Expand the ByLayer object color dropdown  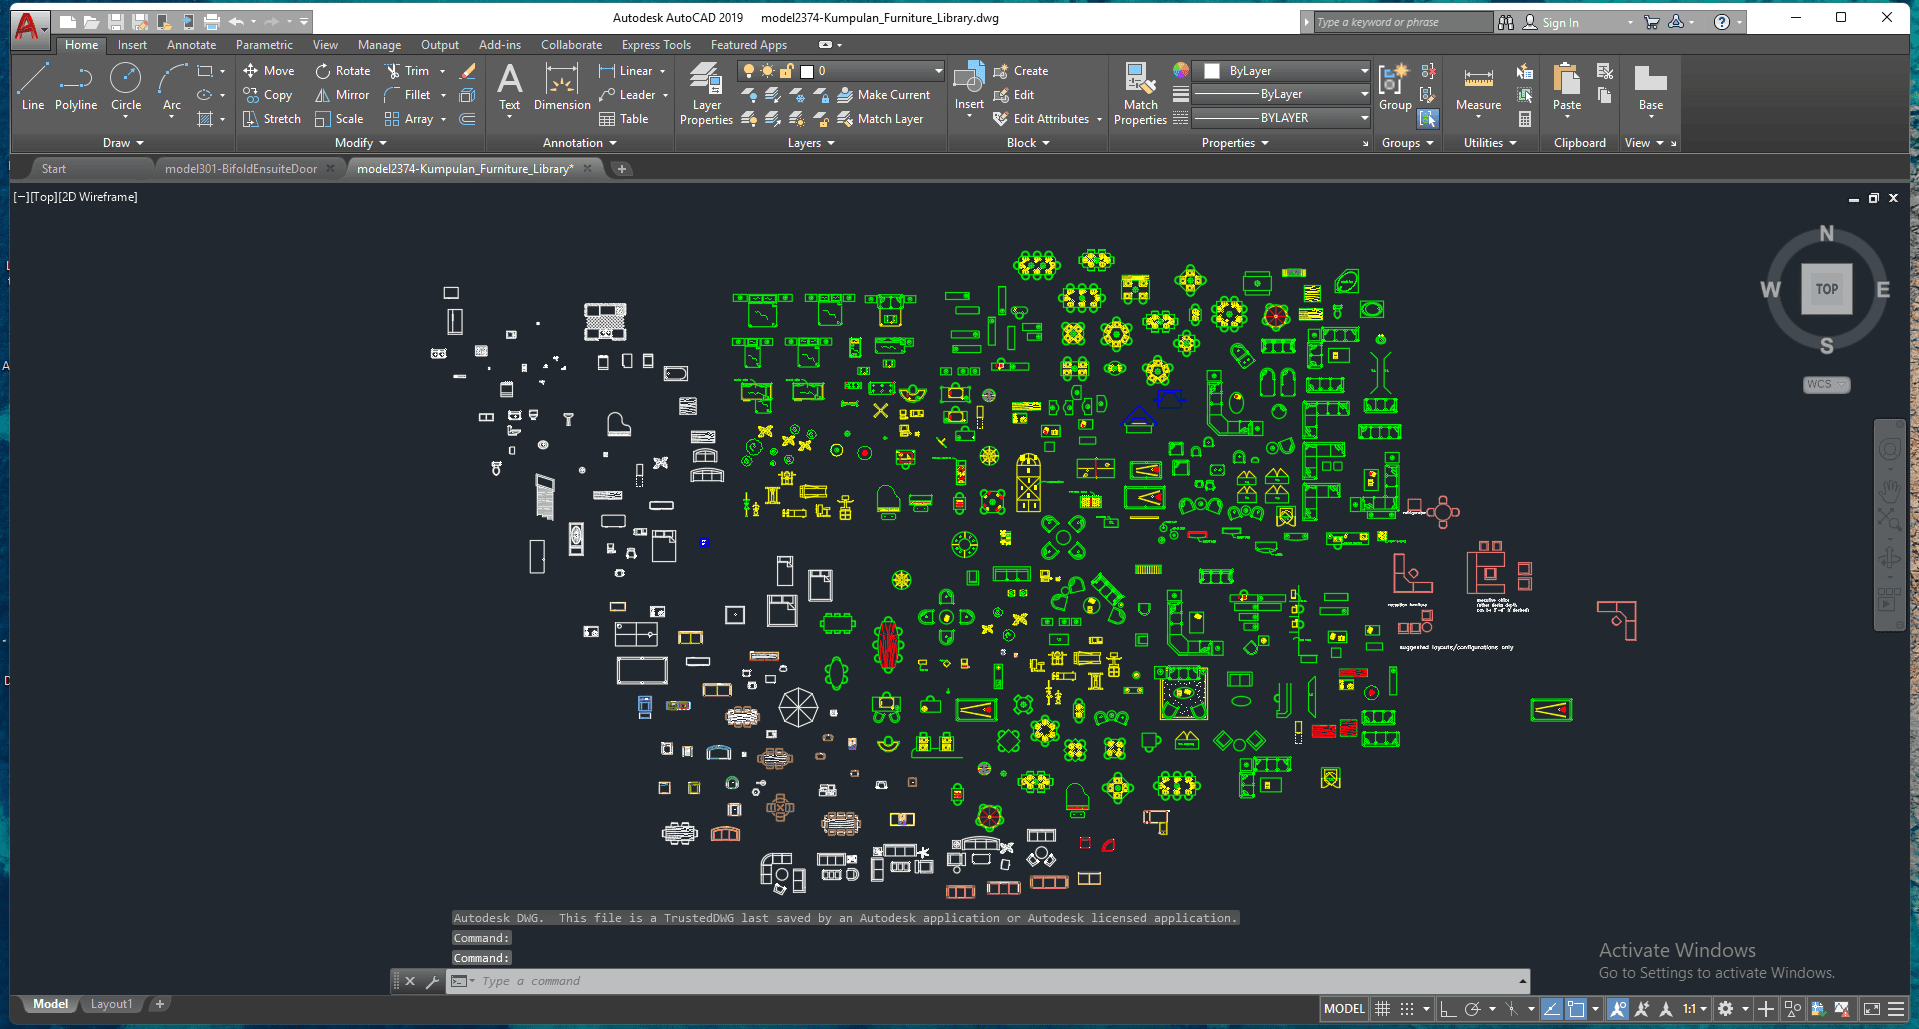1364,71
